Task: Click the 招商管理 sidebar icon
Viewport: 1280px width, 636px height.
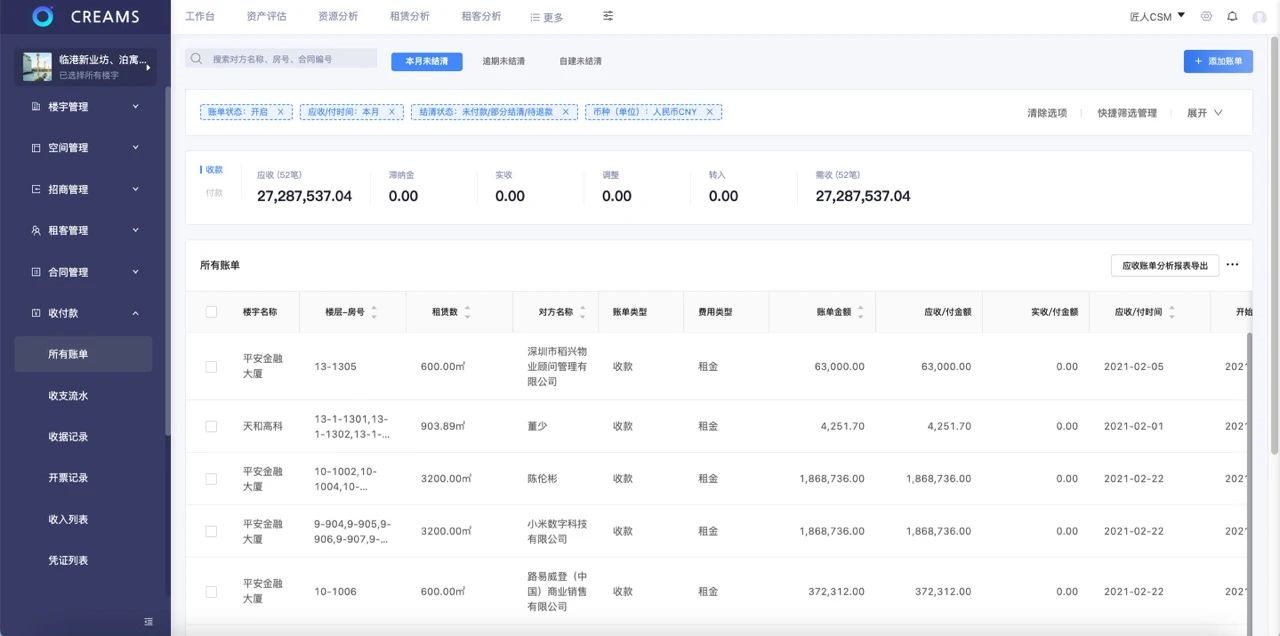Action: coord(36,189)
